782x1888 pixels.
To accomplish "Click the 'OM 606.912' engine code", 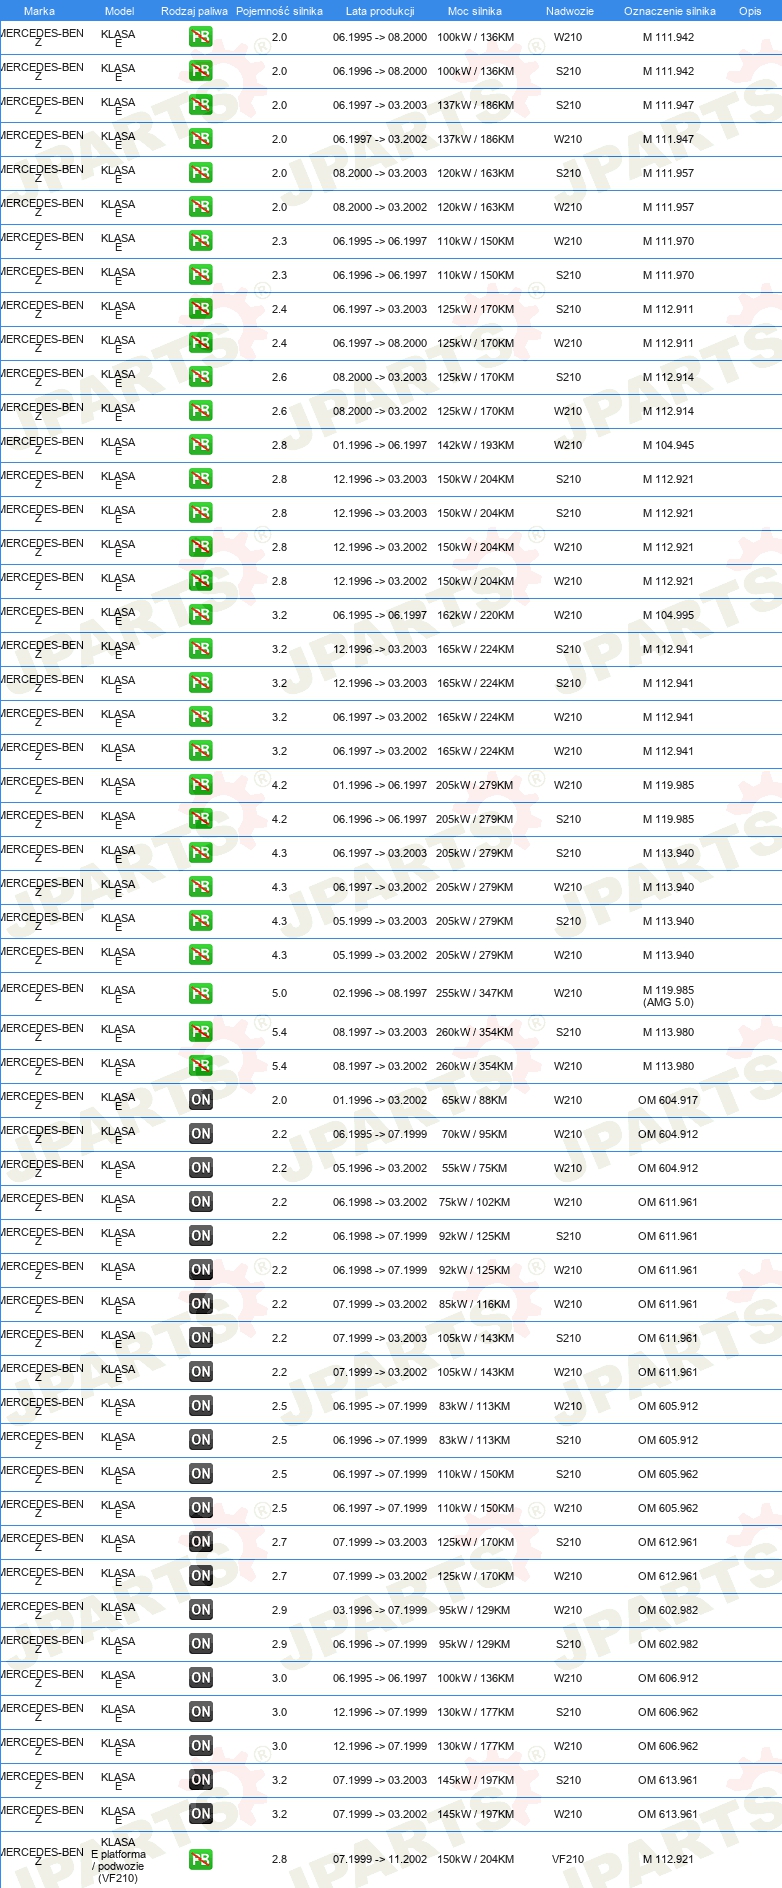I will (668, 1678).
